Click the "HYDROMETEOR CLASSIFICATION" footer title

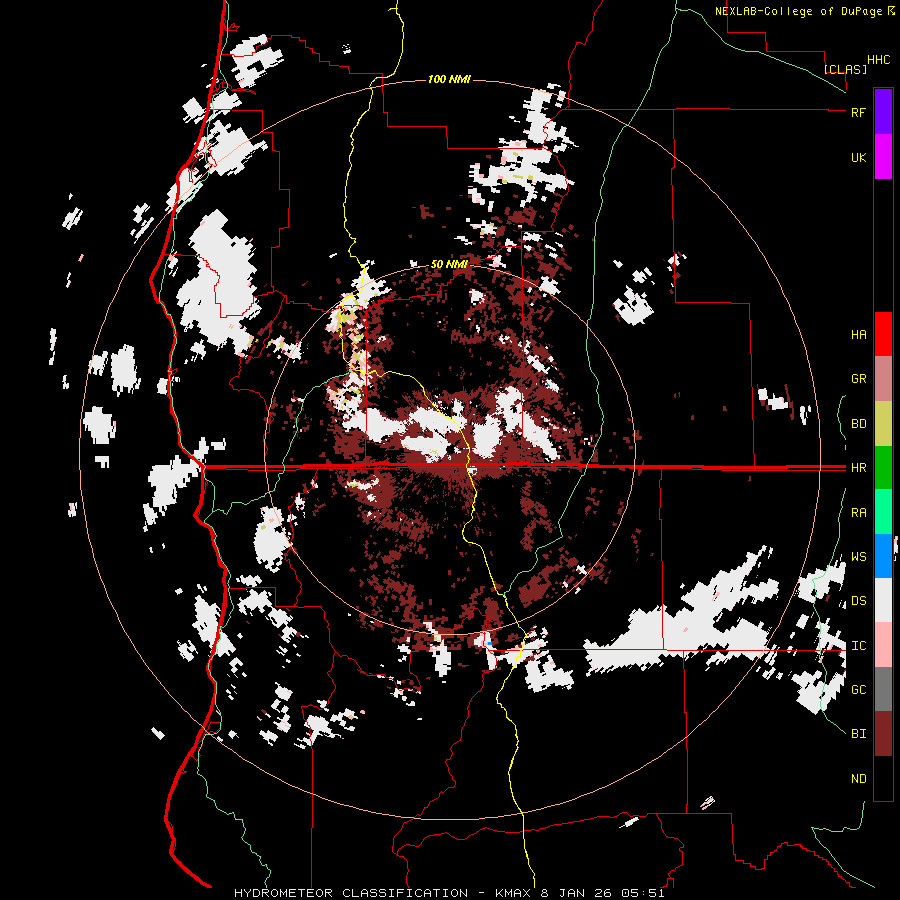351,893
